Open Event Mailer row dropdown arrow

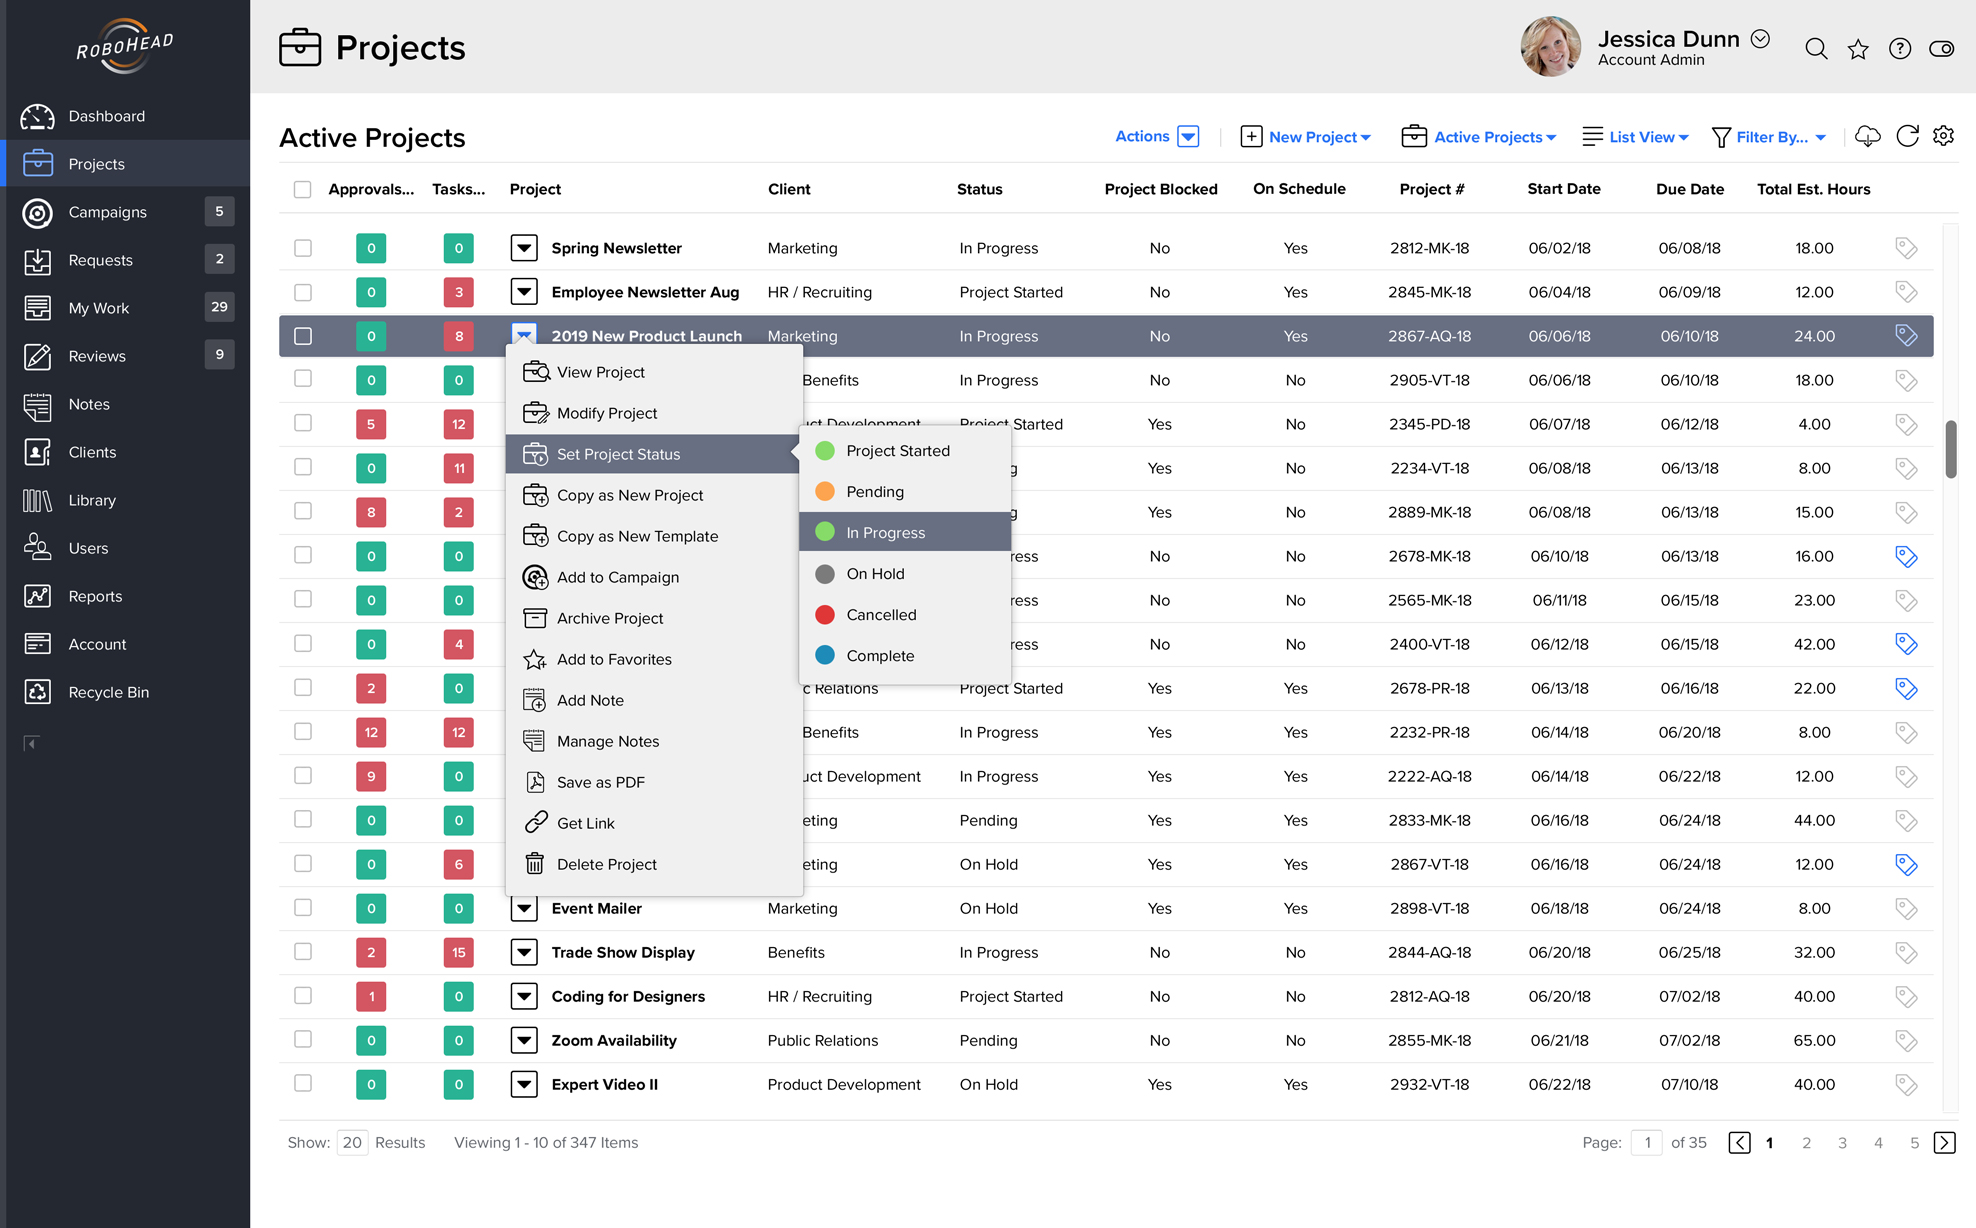[x=524, y=908]
